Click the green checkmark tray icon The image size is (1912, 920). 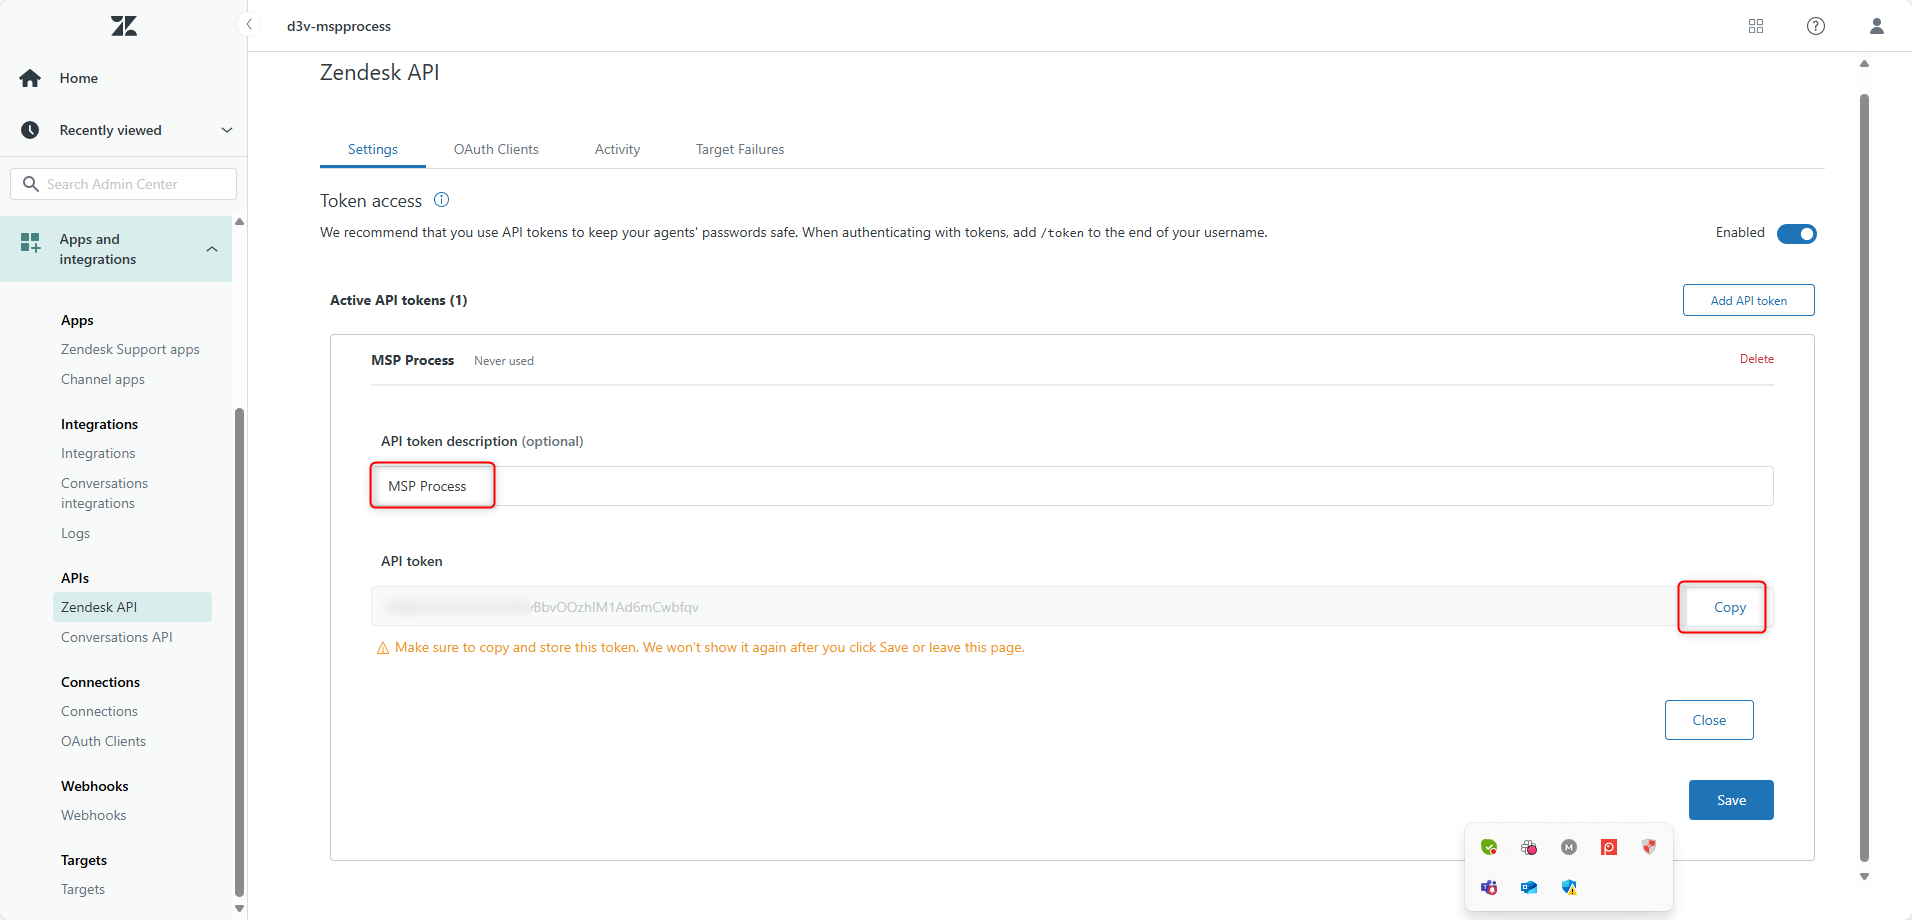1489,847
